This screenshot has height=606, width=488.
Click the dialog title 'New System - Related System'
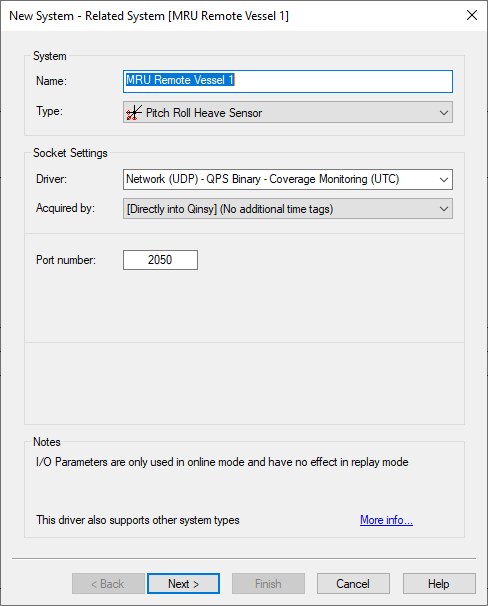tap(149, 16)
